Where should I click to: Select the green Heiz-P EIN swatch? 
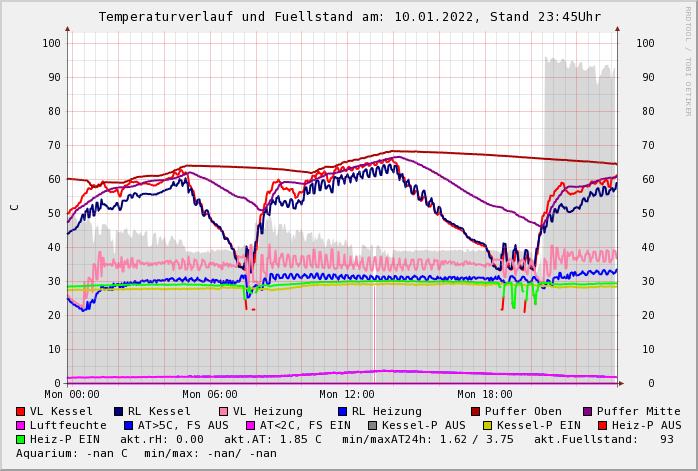[x=21, y=439]
